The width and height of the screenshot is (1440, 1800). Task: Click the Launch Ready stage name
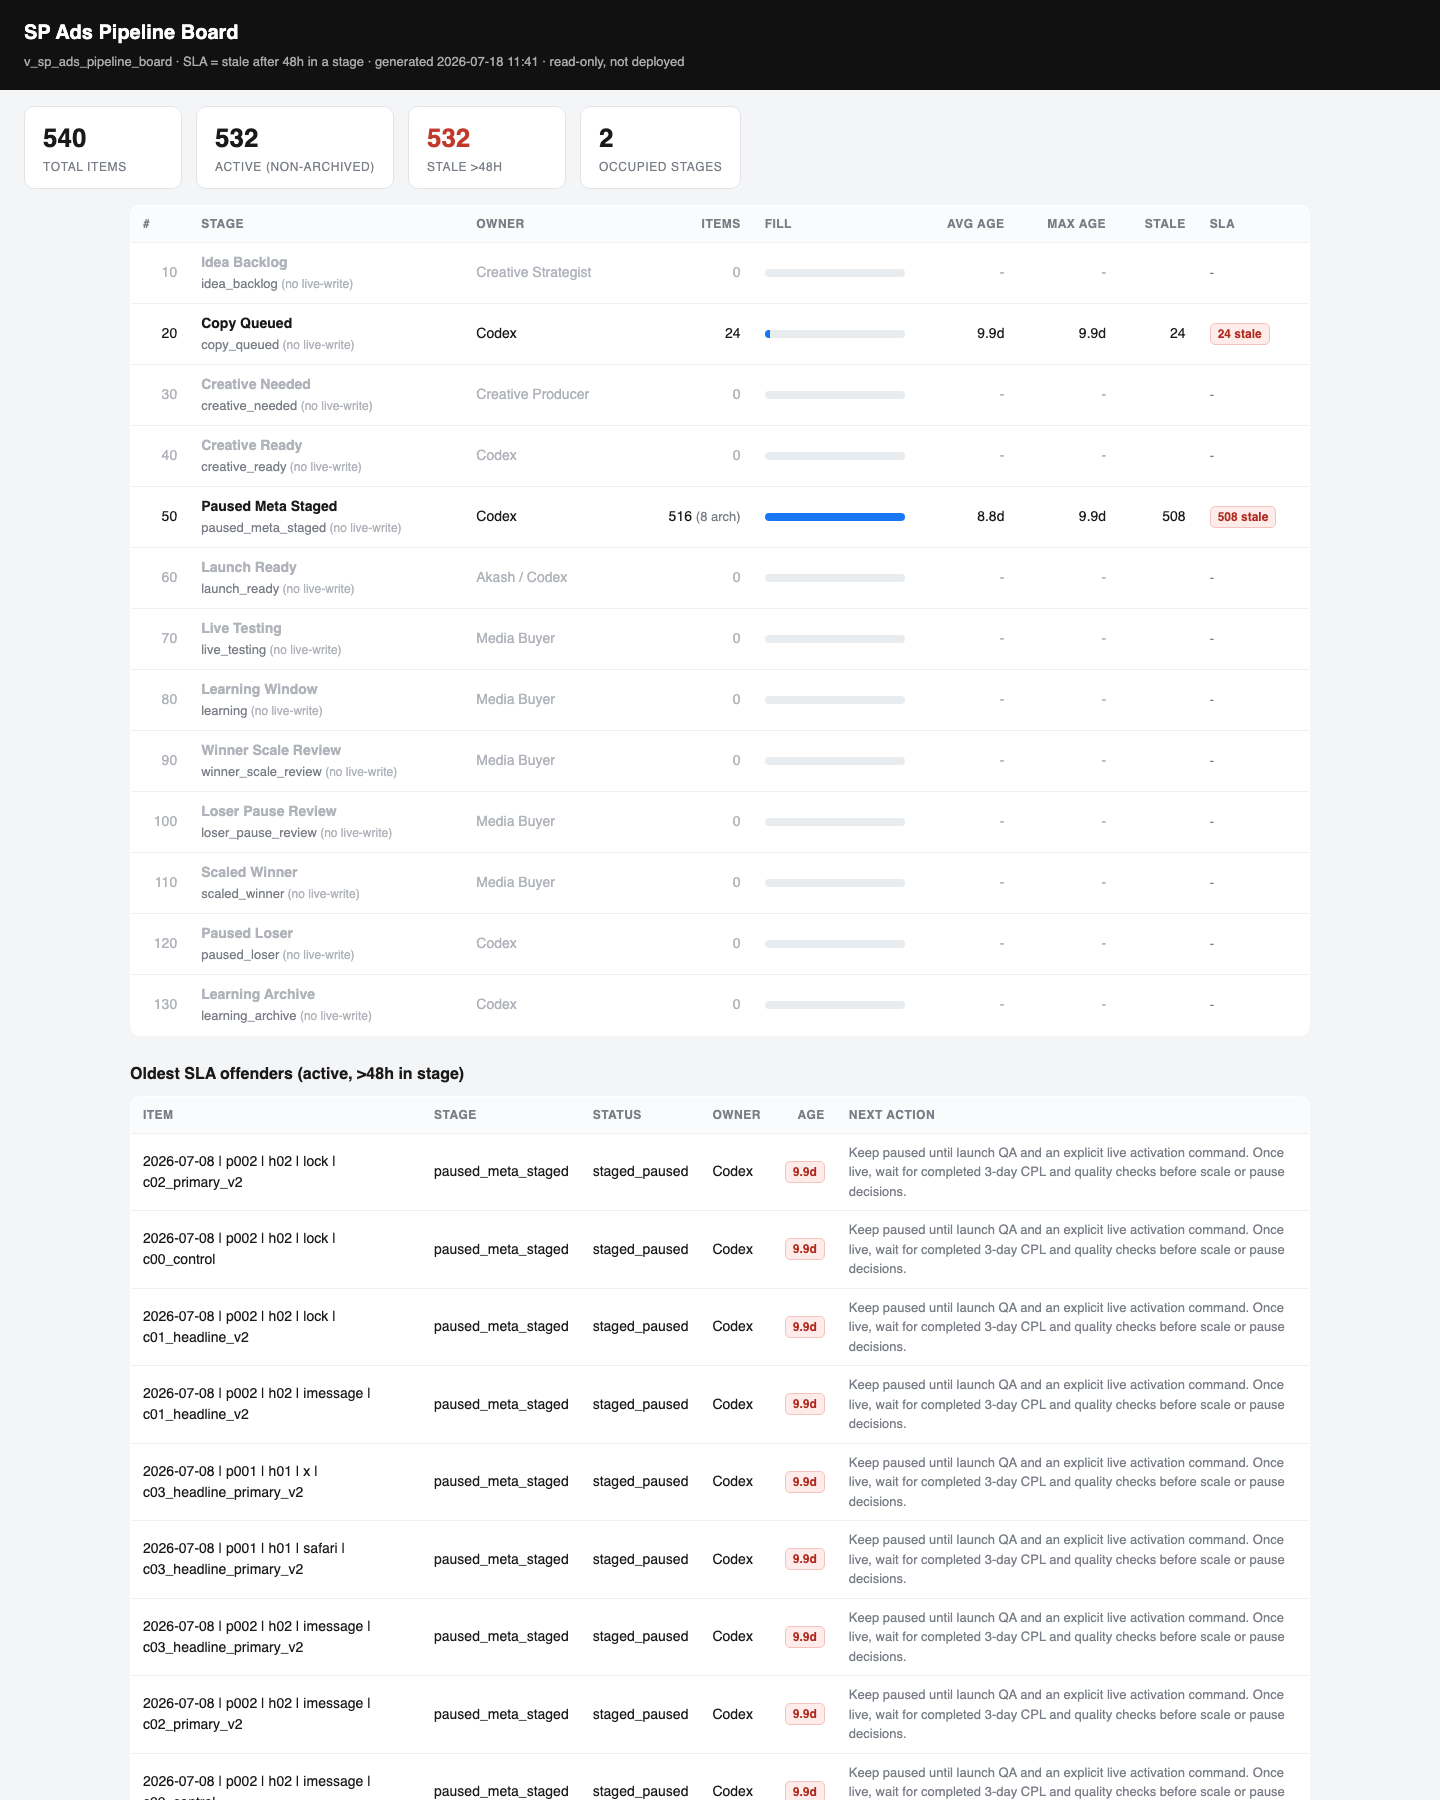pyautogui.click(x=248, y=567)
